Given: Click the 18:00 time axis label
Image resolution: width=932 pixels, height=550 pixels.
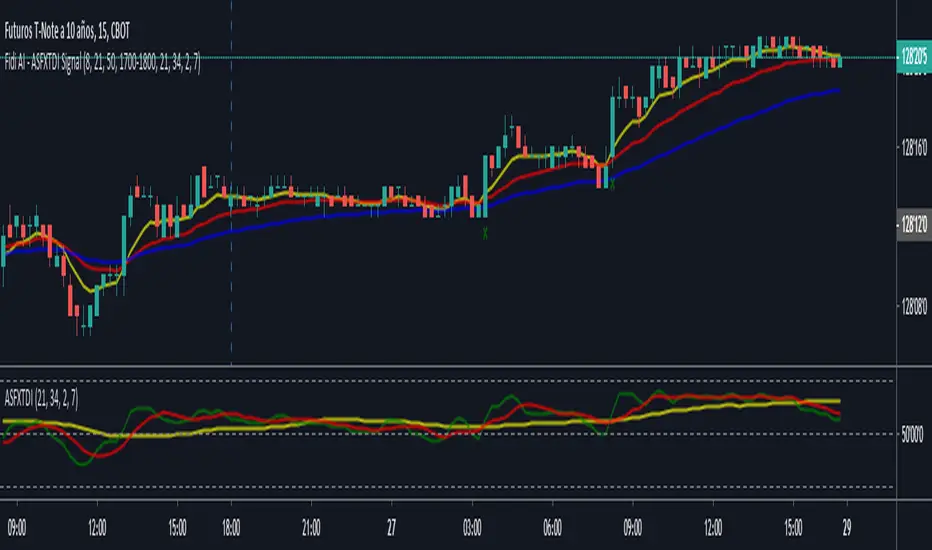Looking at the screenshot, I should pos(231,527).
